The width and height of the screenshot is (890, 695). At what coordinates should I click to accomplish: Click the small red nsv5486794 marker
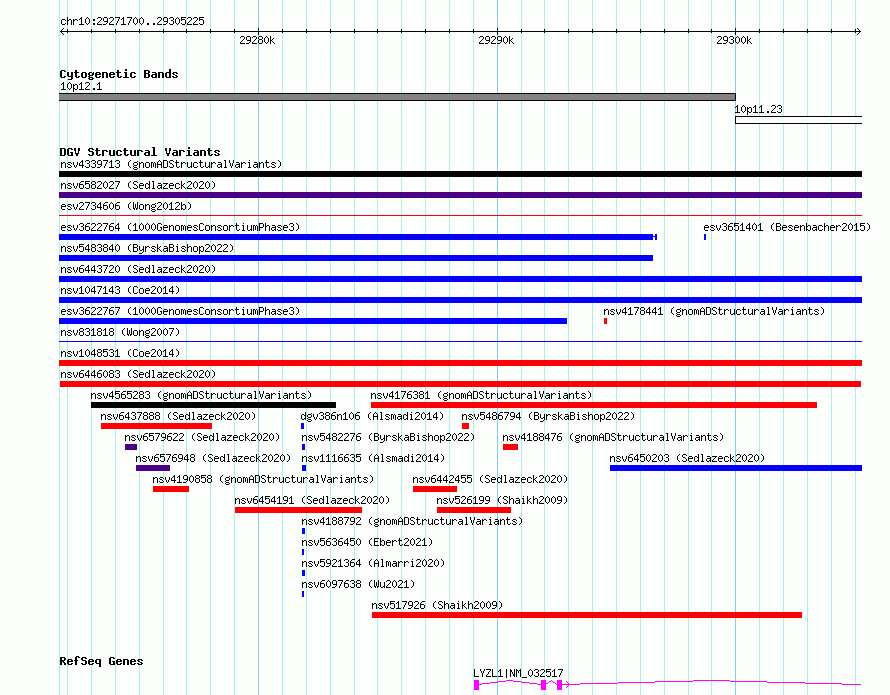pos(465,426)
